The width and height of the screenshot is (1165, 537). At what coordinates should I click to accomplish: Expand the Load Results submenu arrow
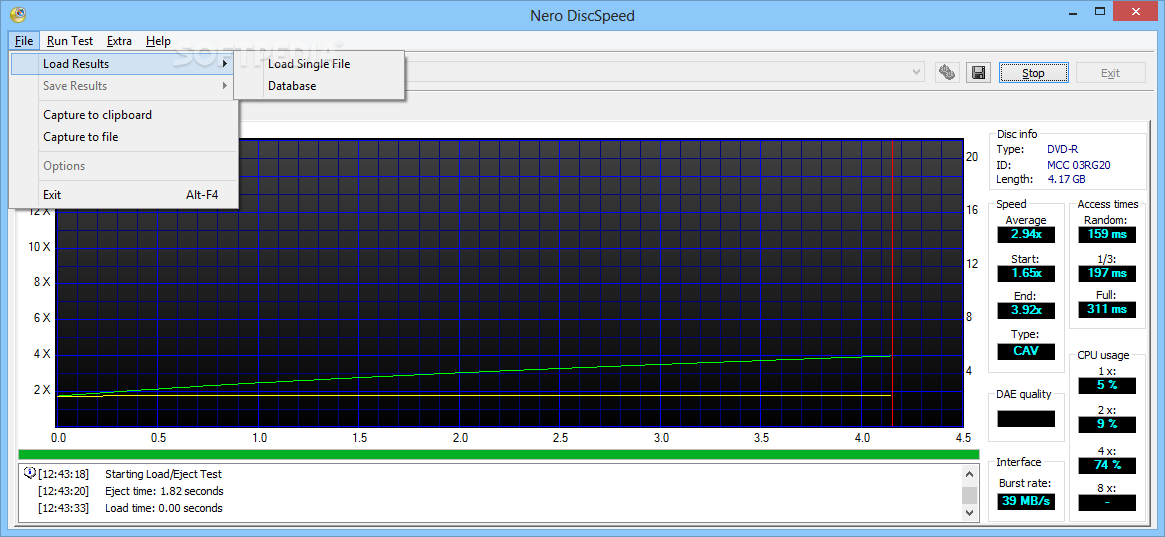[224, 64]
